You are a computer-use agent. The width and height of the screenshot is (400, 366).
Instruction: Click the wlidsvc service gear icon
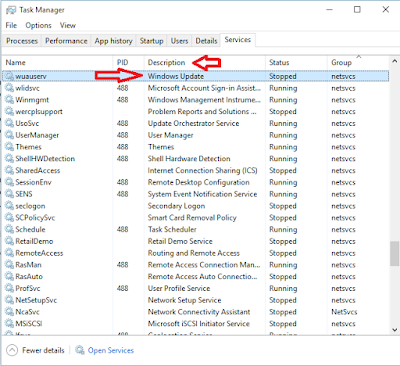10,88
